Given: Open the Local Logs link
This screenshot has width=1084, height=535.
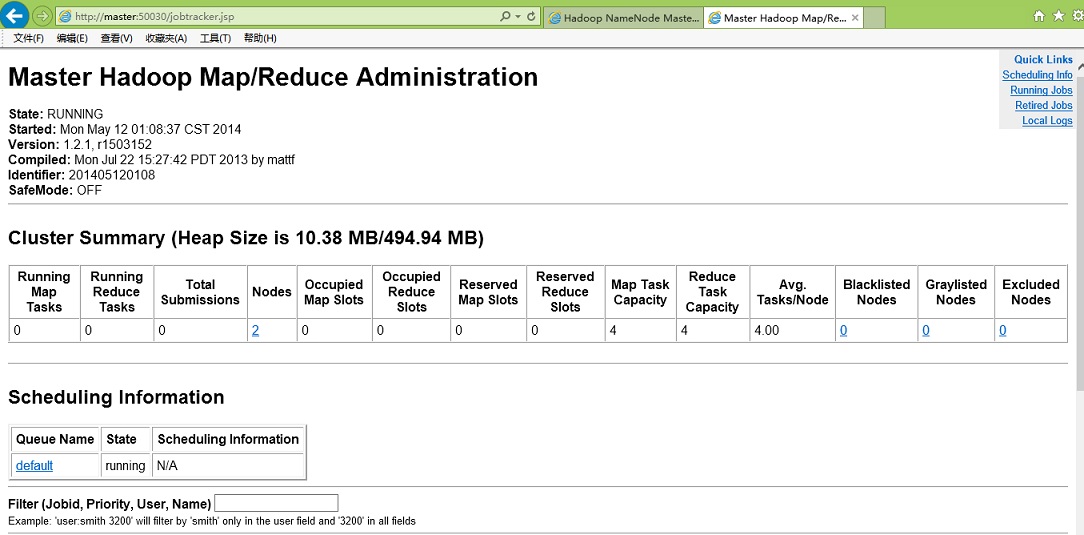Looking at the screenshot, I should (1047, 121).
